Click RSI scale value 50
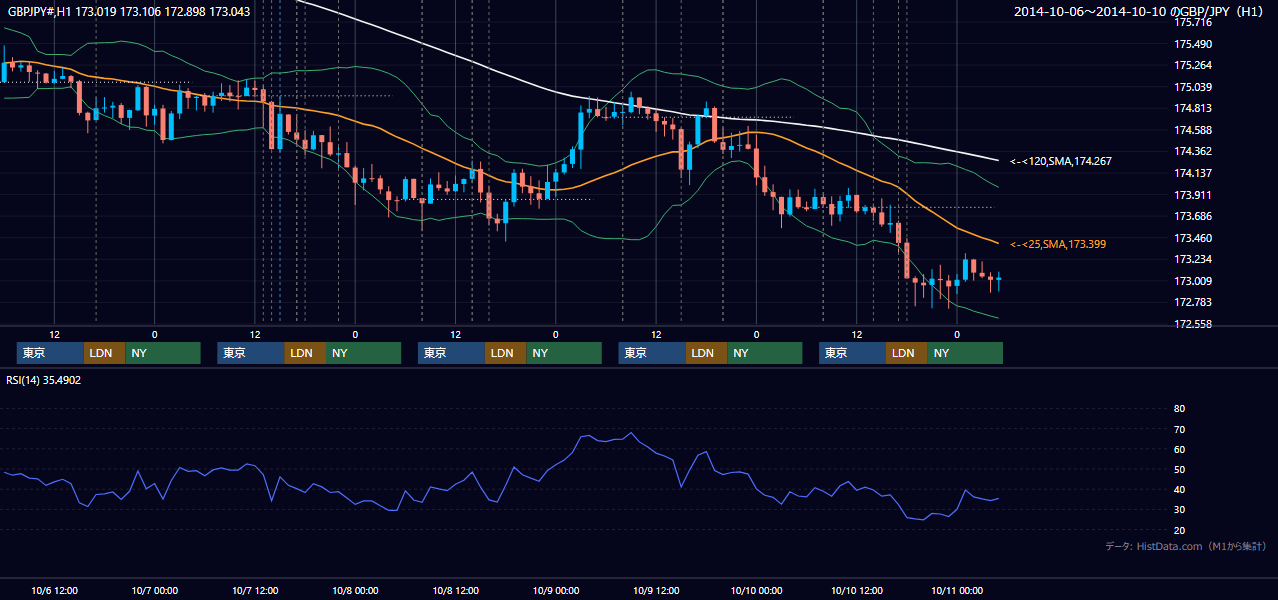Screen dimensions: 1278x600 tap(1179, 470)
